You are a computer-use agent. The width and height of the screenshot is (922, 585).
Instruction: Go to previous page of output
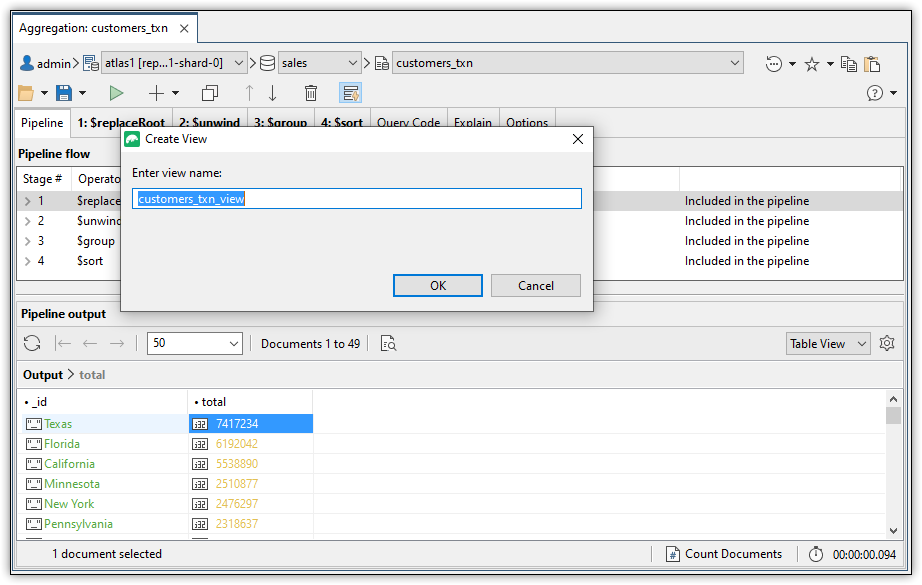(x=90, y=343)
